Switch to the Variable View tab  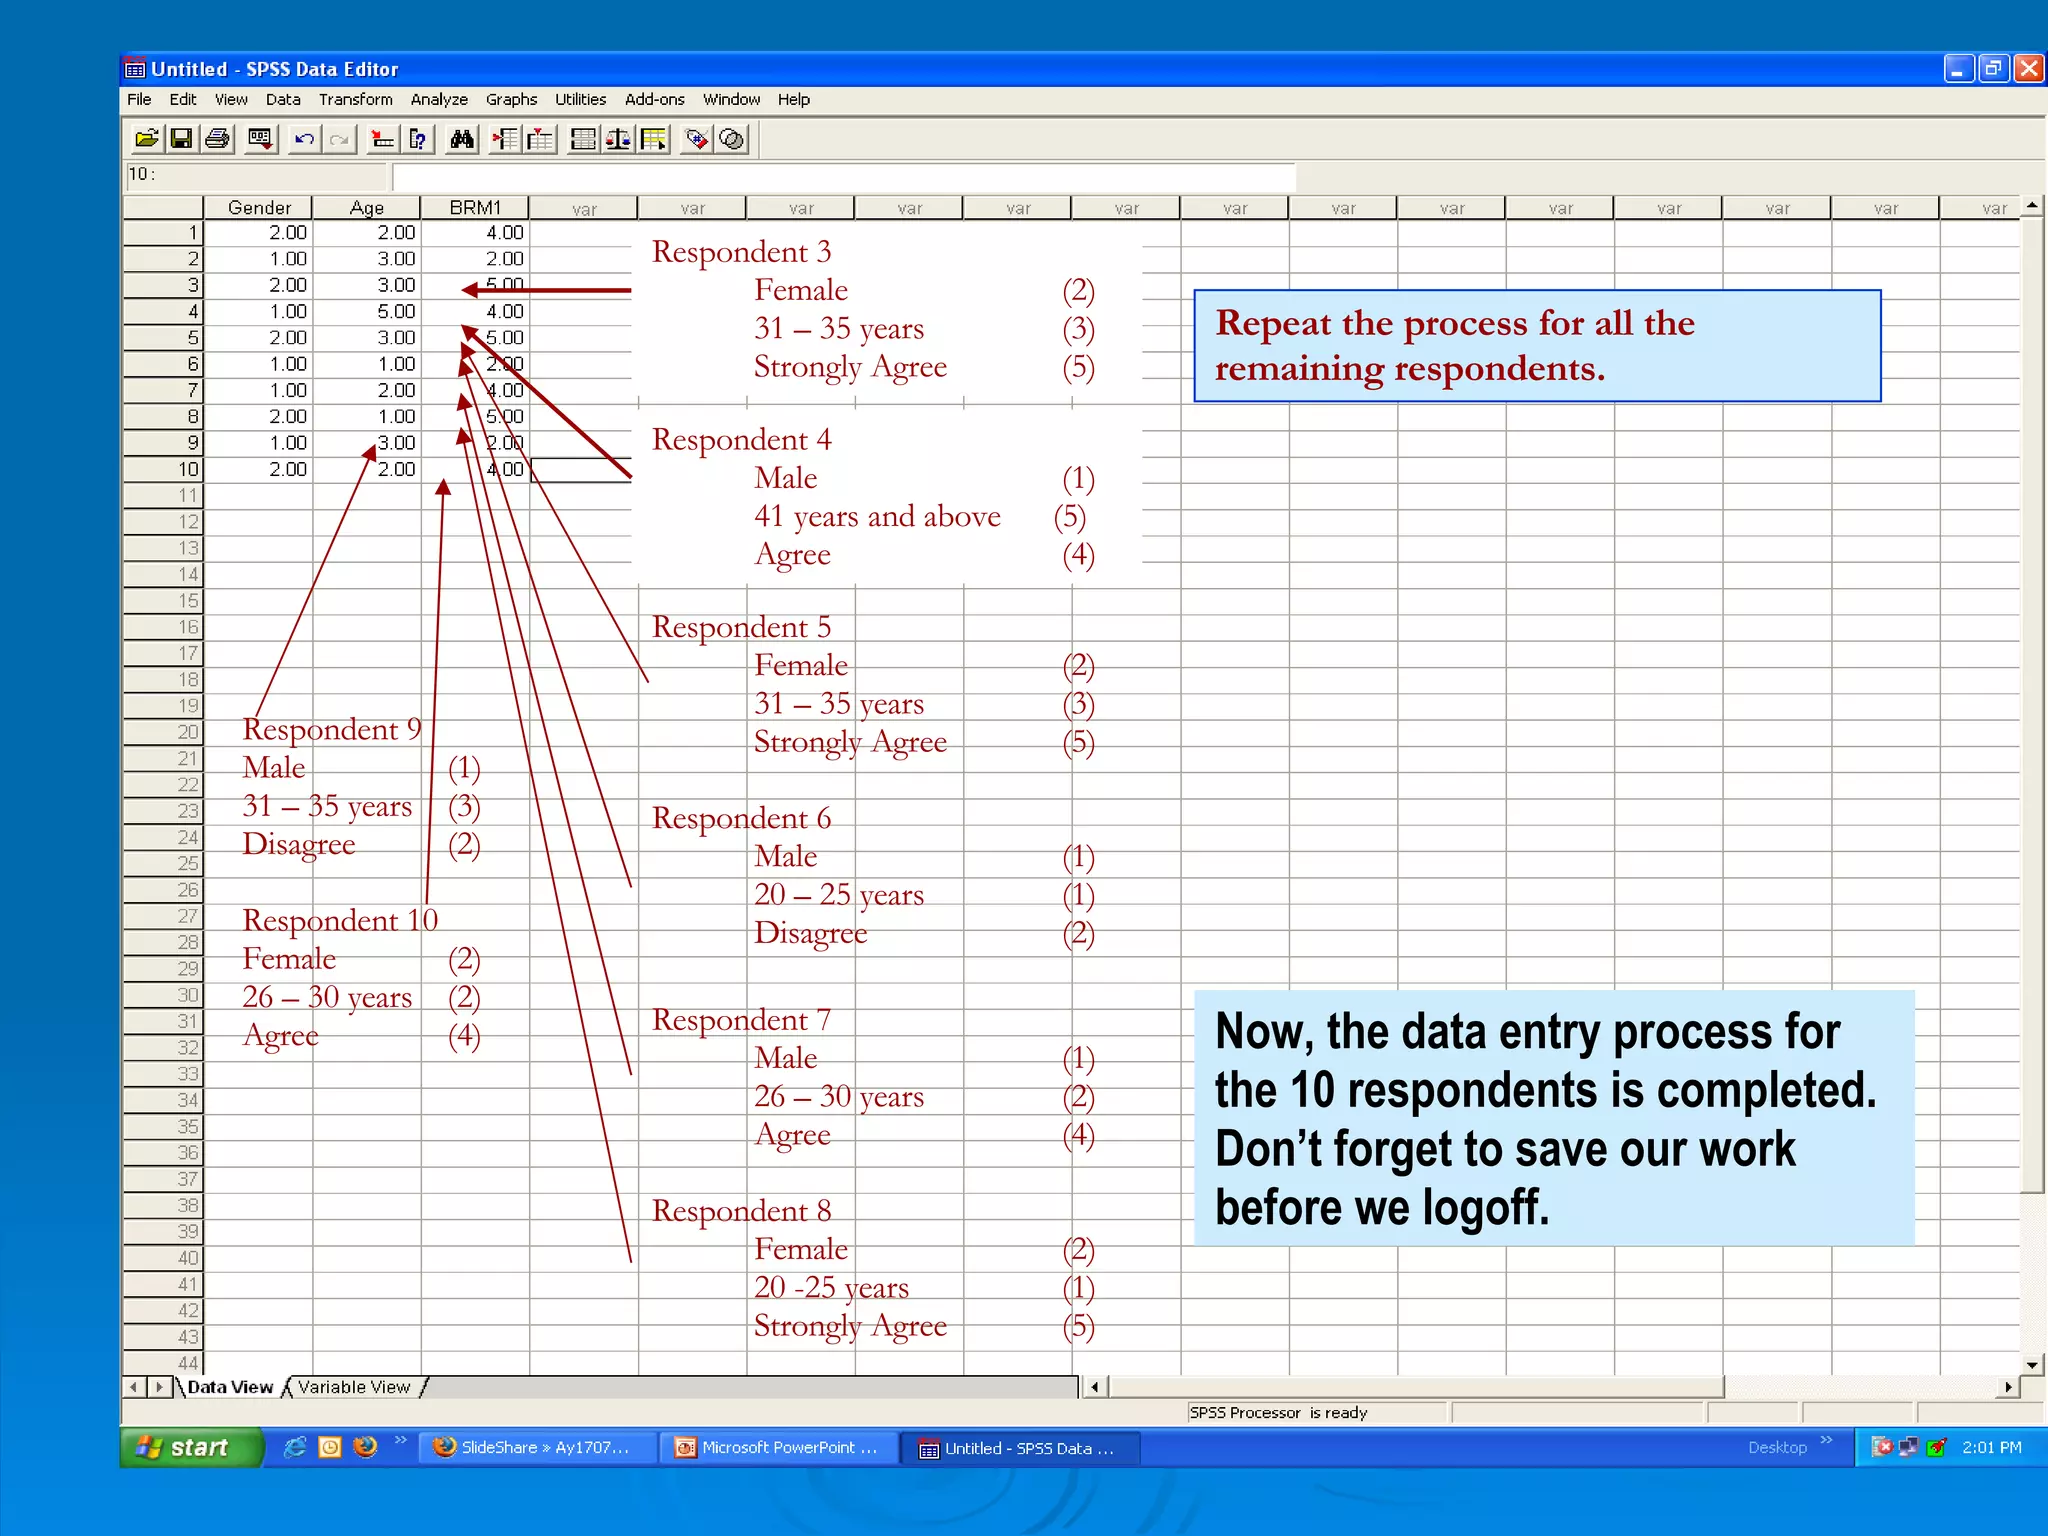point(354,1387)
